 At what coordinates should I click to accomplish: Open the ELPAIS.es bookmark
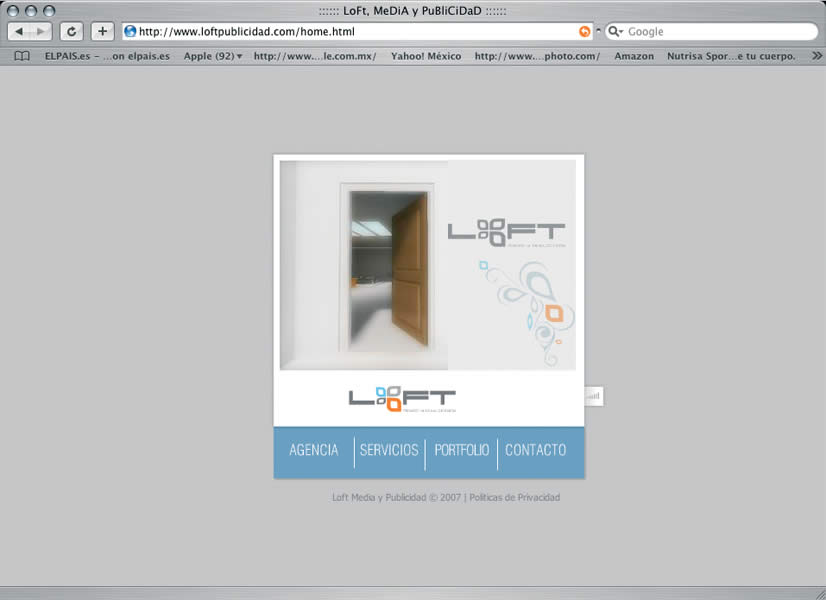[107, 56]
